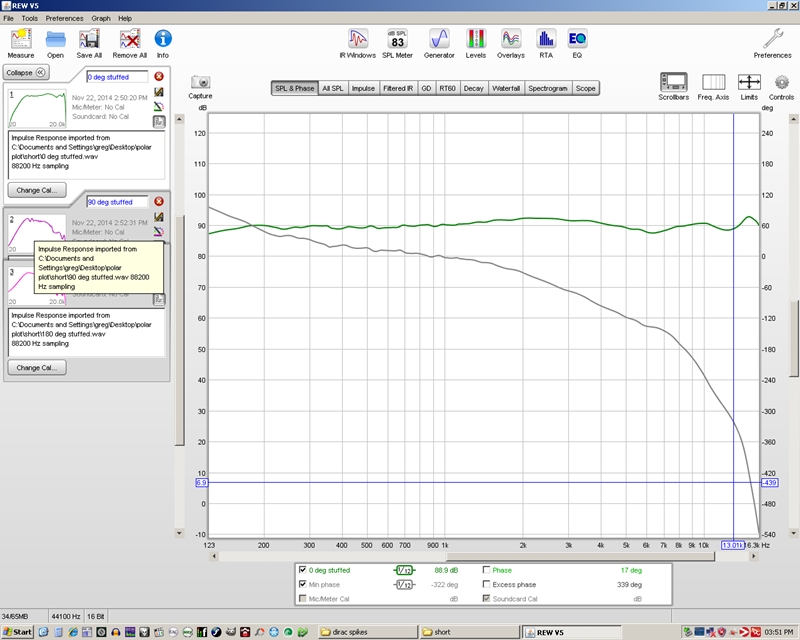800x640 pixels.
Task: Enable the Excess phase trace
Action: click(x=486, y=584)
